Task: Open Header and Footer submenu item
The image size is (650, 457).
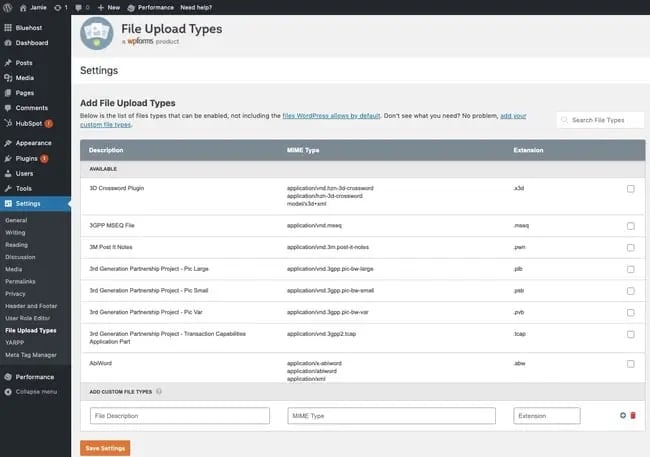Action: (31, 306)
